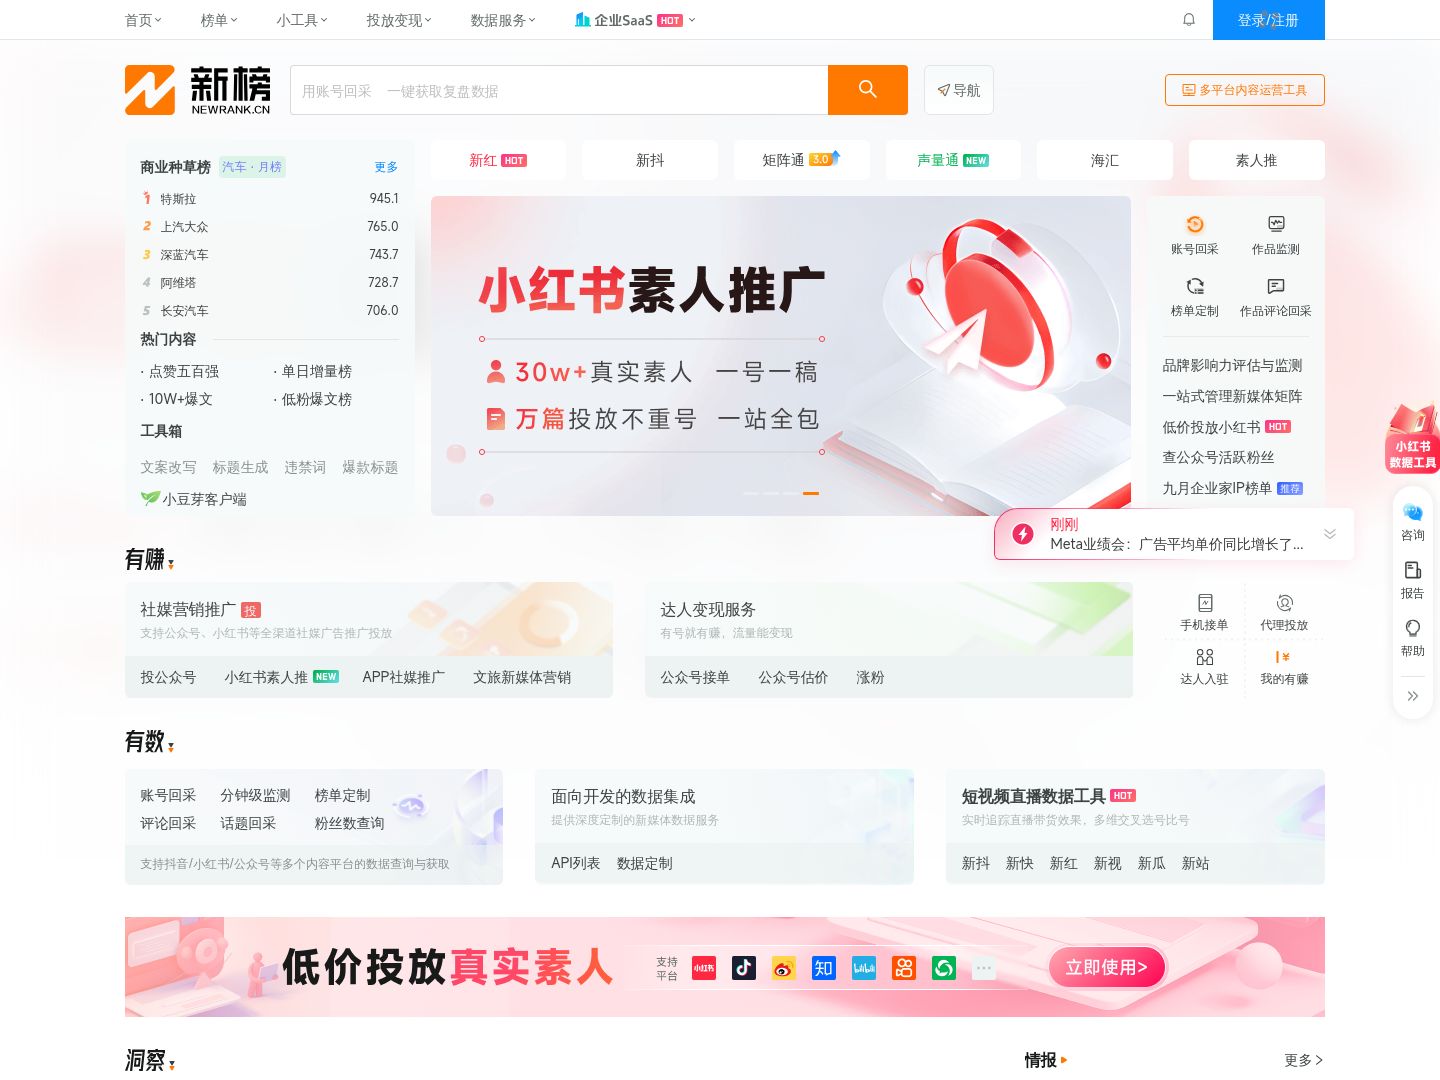
Task: Open the 品牌影响力评估与监测 link
Action: click(1232, 365)
